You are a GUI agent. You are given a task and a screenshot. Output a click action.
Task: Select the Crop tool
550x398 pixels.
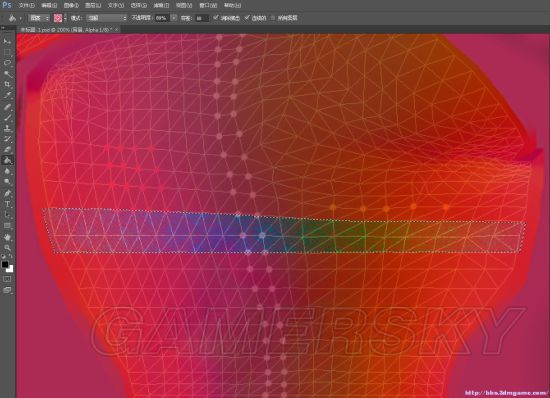(x=7, y=85)
